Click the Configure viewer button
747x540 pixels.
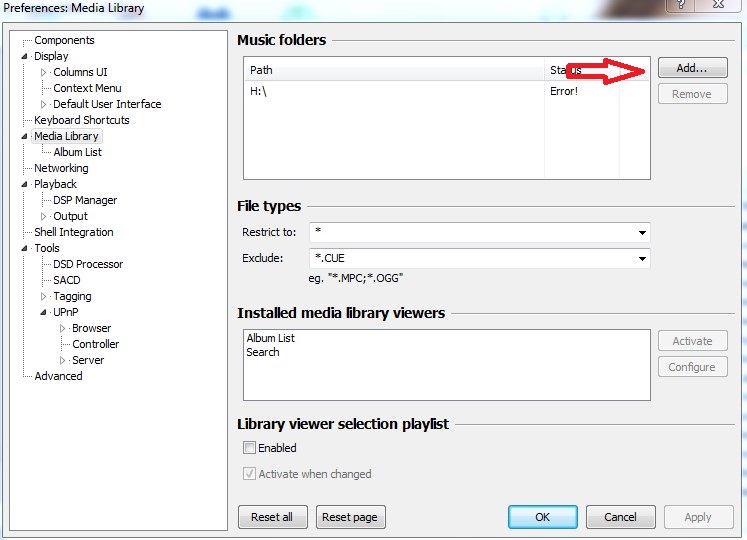(x=693, y=367)
